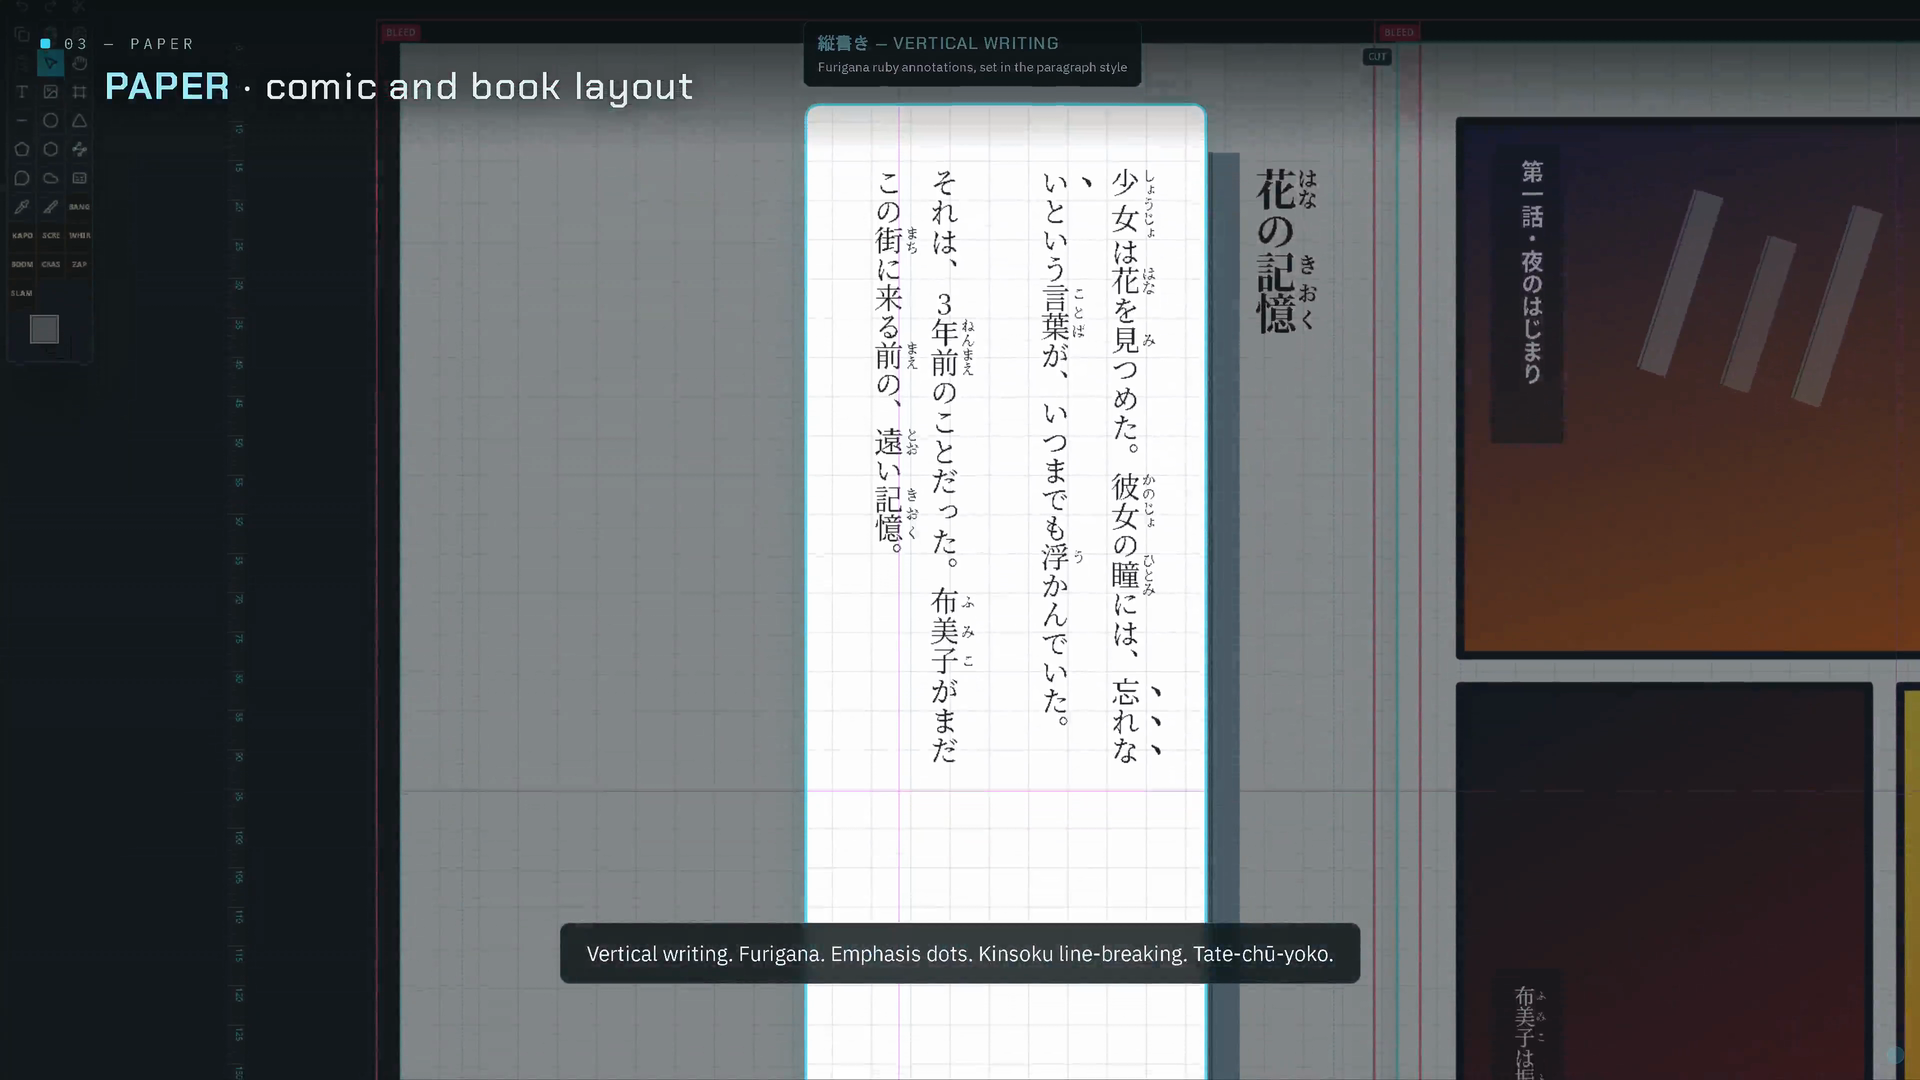
Task: Insert the SLAM sound effect
Action: [22, 294]
